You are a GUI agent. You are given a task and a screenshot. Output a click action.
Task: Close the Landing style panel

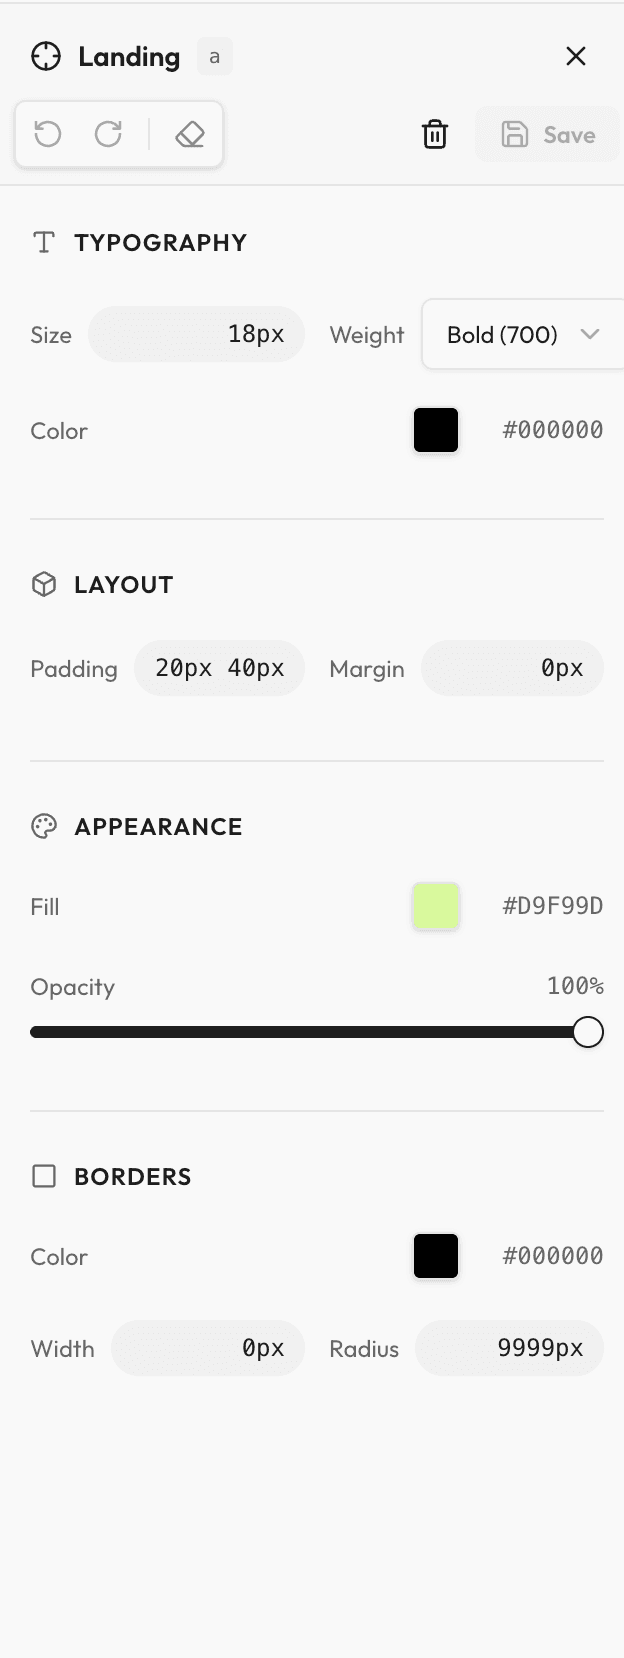(x=576, y=56)
